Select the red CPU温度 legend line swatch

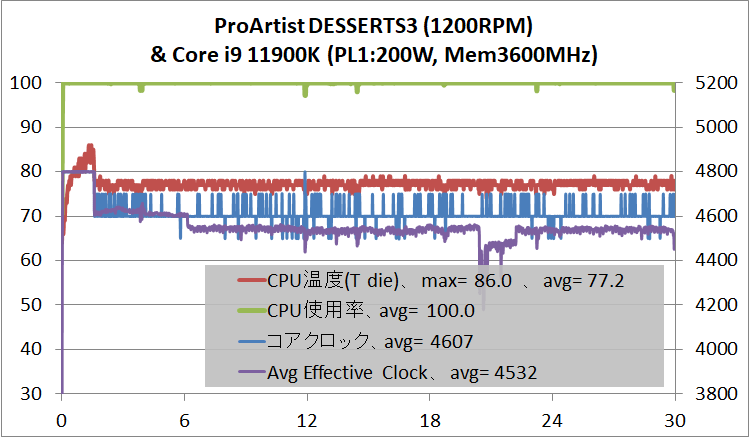click(x=251, y=281)
